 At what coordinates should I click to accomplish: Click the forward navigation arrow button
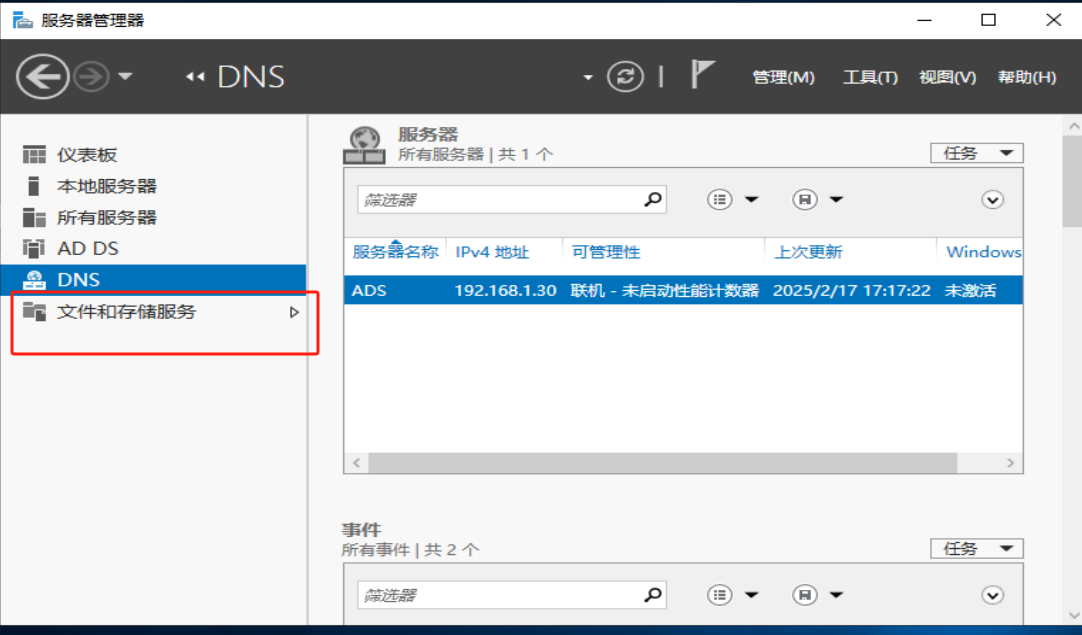(x=92, y=77)
